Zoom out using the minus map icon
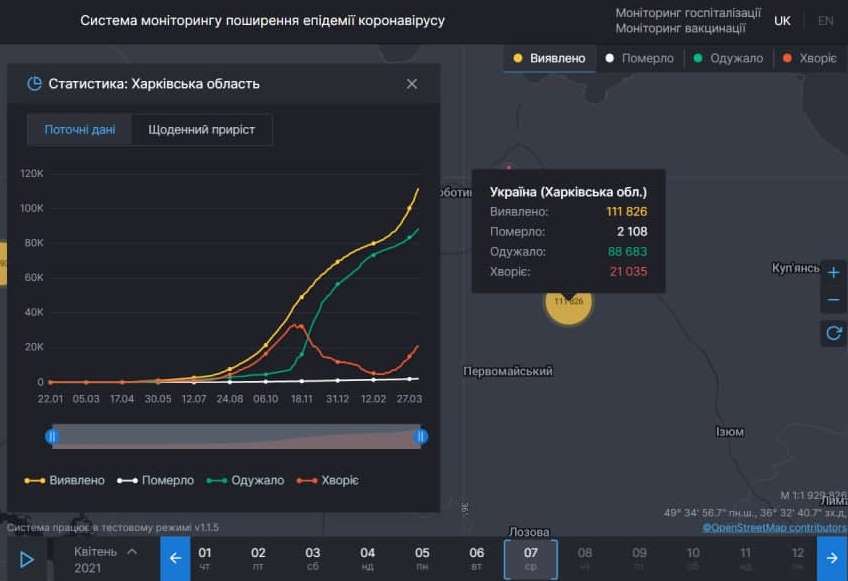The height and width of the screenshot is (581, 848). (x=834, y=299)
